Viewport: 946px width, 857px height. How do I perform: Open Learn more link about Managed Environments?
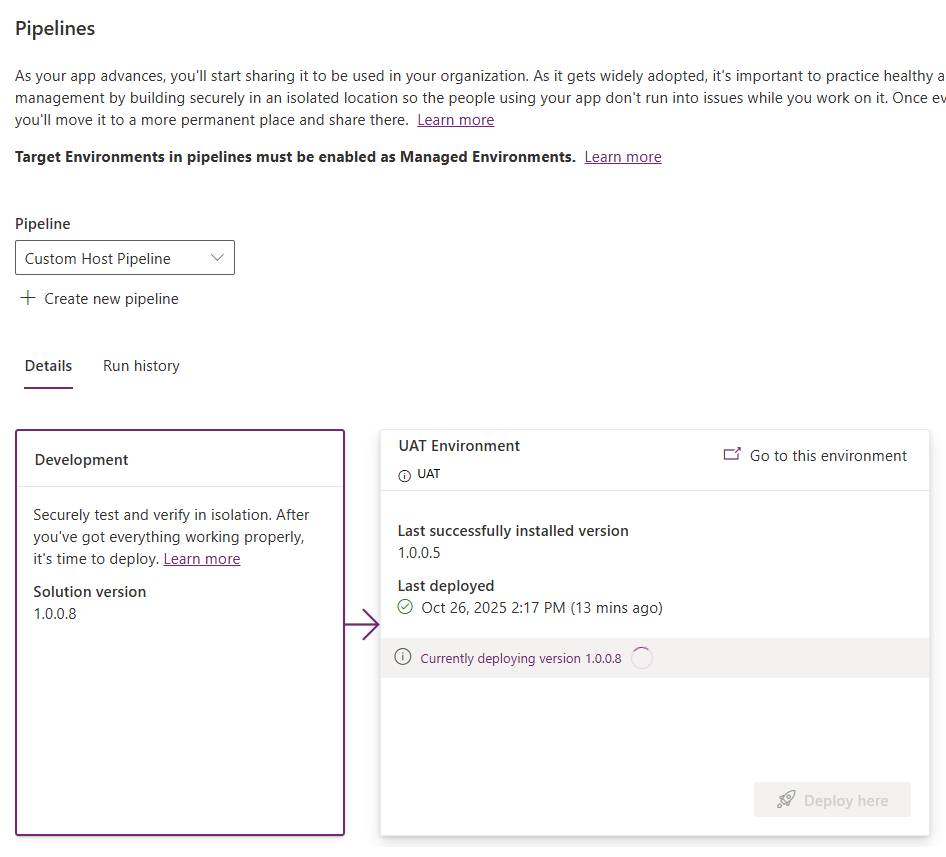(623, 157)
